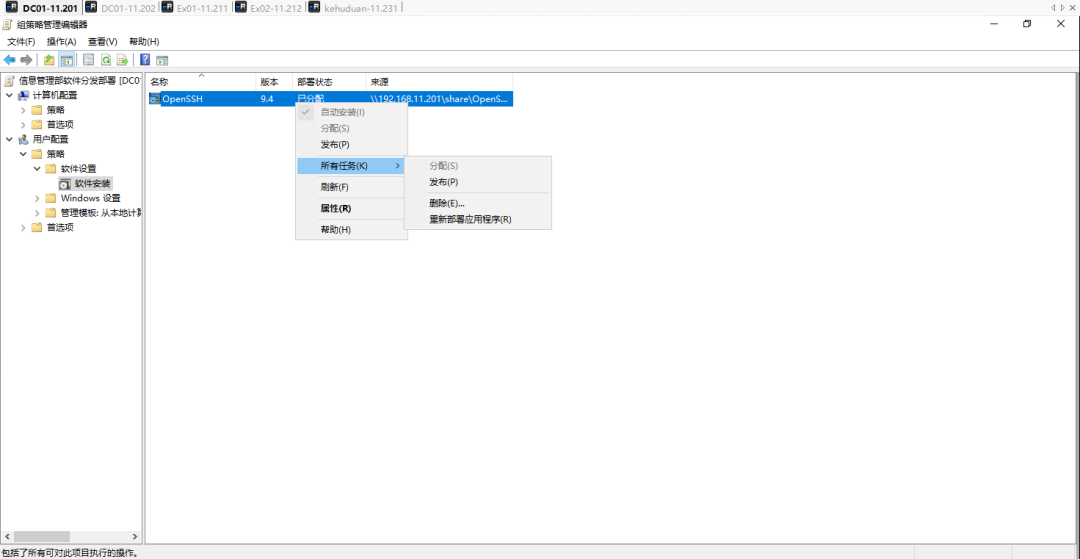Expand 首选项 under 计算机配置
The height and width of the screenshot is (559, 1080).
coord(23,125)
